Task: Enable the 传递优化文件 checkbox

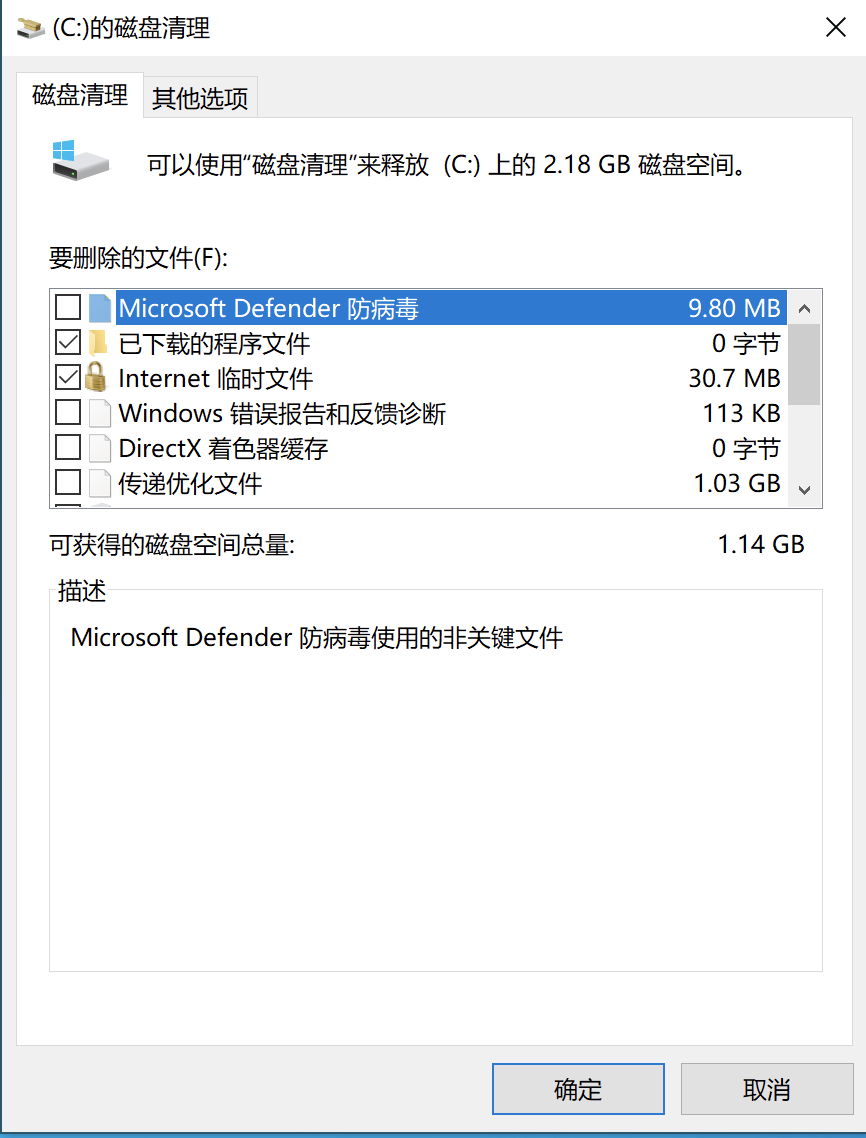Action: [68, 483]
